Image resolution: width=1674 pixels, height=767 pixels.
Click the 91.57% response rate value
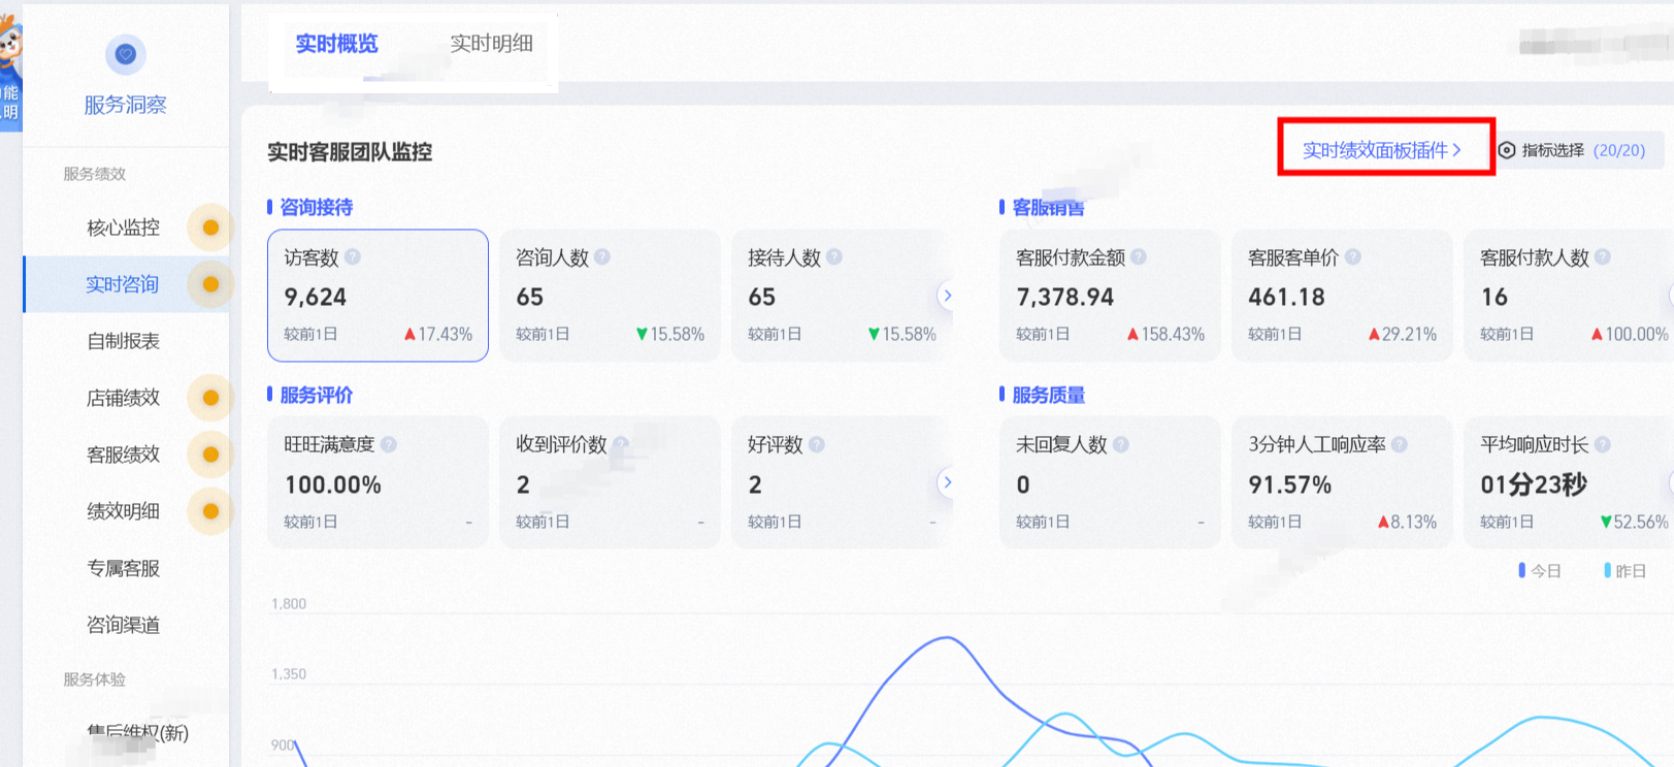[x=1290, y=485]
